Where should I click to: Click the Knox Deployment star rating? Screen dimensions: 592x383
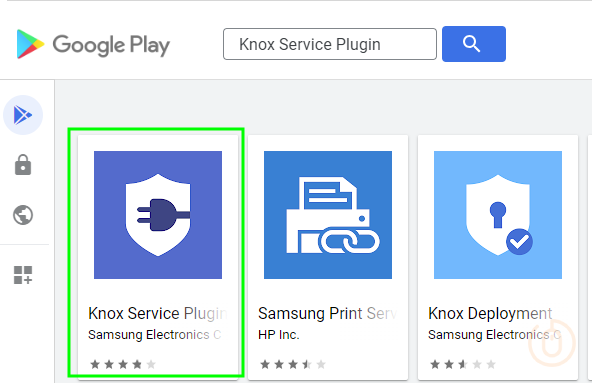[462, 364]
